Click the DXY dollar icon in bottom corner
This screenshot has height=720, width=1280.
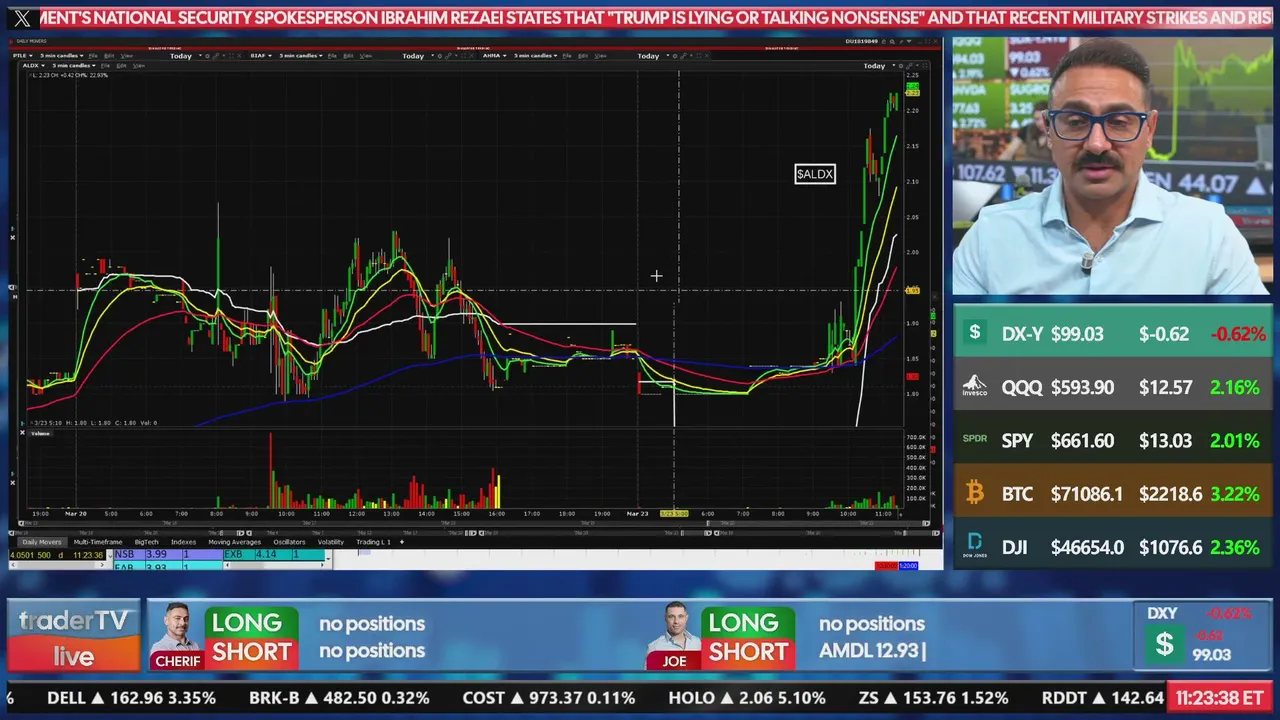click(1164, 645)
